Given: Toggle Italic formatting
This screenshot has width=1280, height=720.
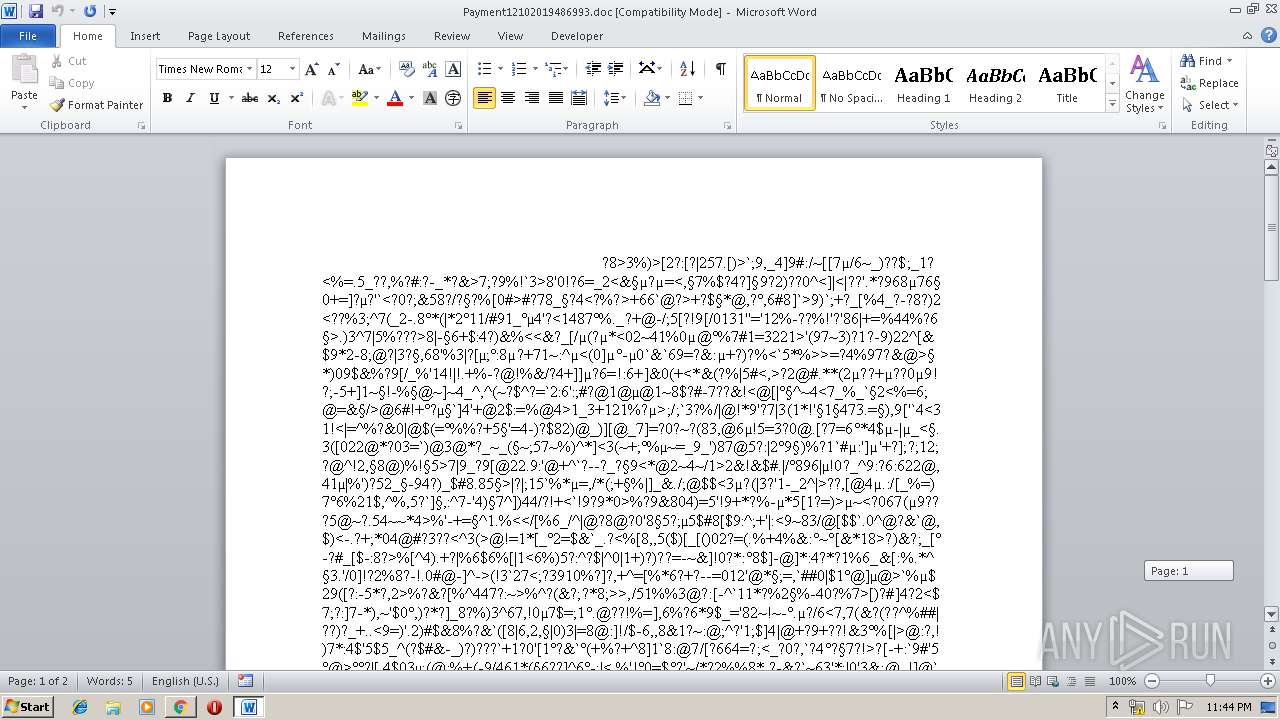Looking at the screenshot, I should click(x=190, y=98).
